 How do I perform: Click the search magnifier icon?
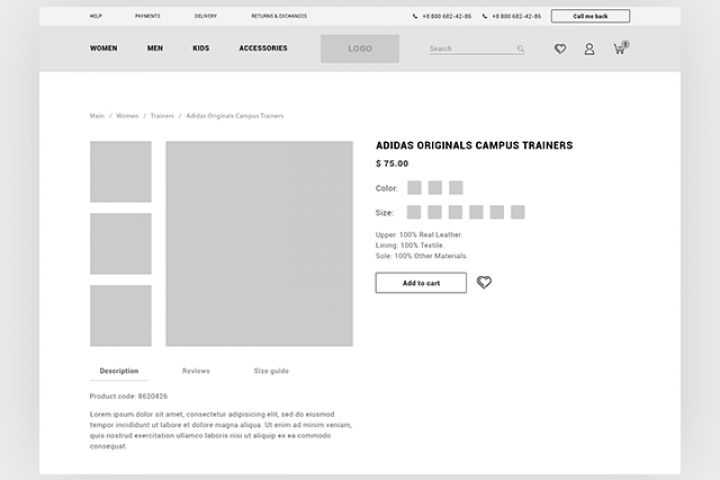[520, 48]
